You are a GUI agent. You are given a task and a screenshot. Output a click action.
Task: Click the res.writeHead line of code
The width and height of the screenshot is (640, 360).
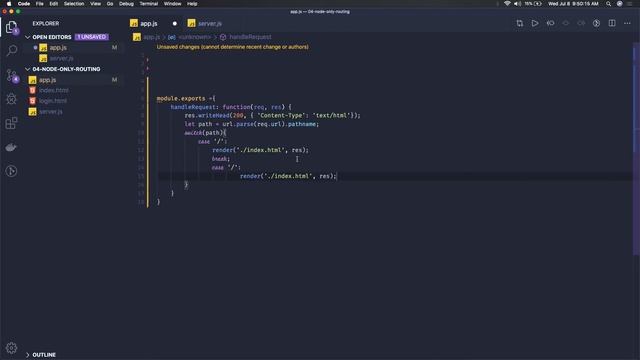(272, 116)
